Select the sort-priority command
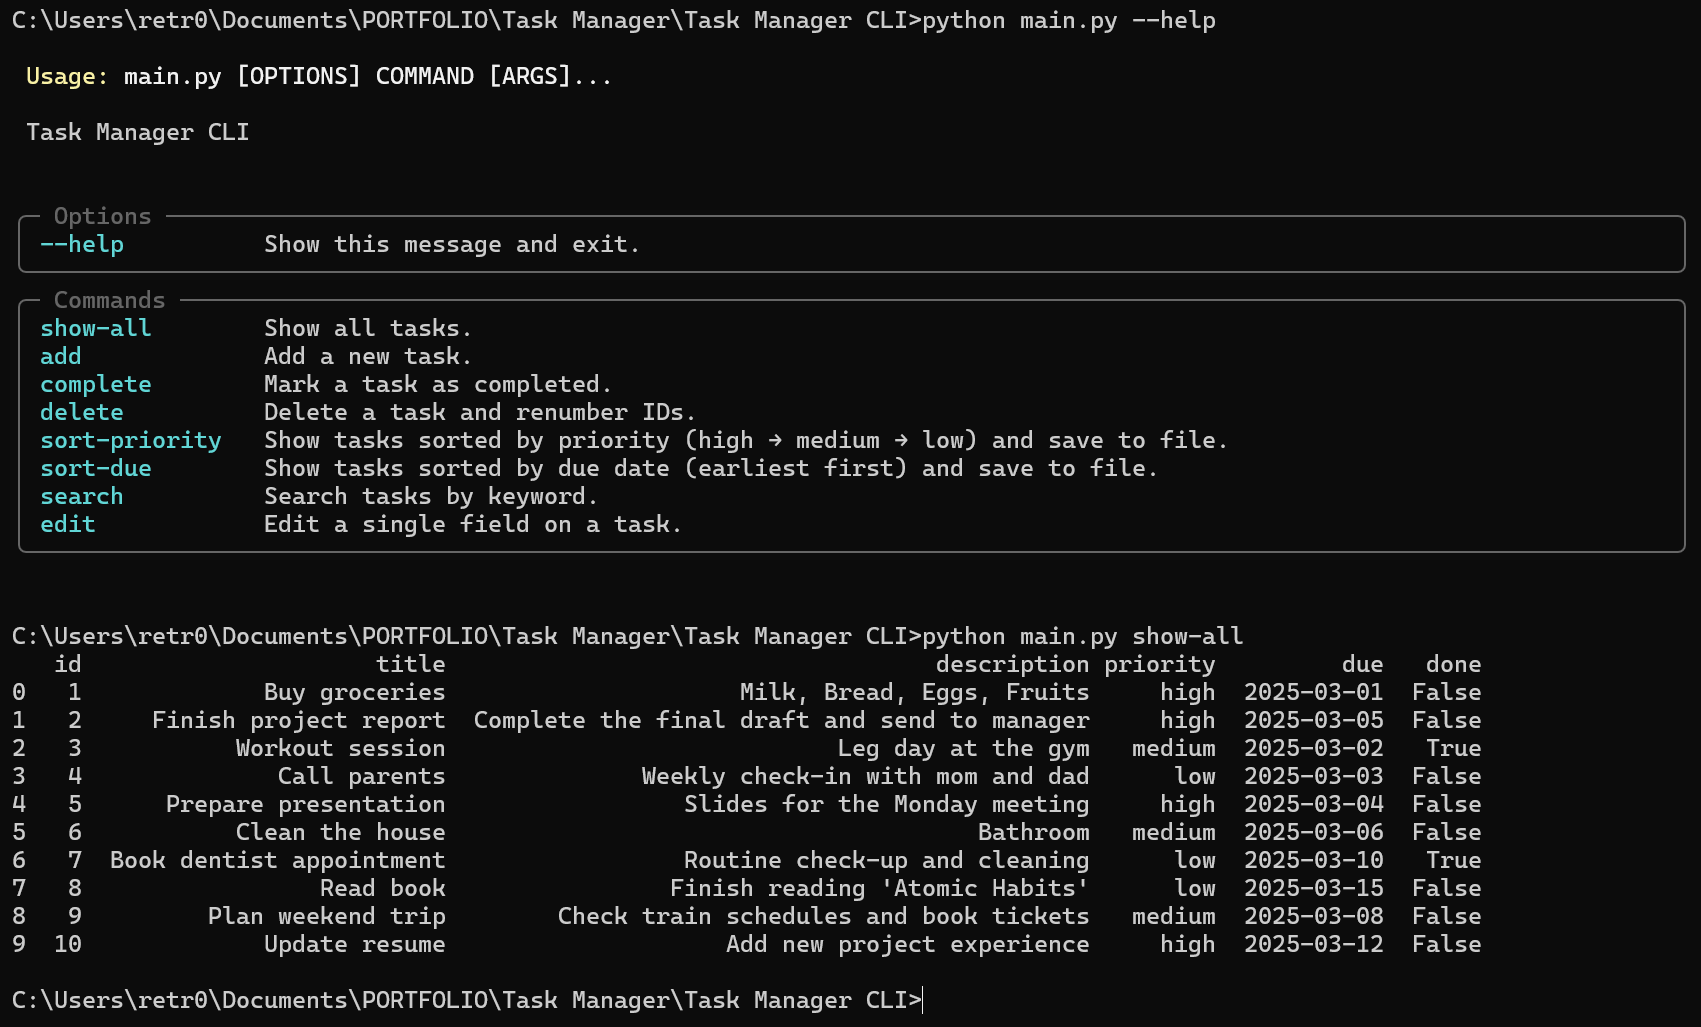Viewport: 1701px width, 1027px height. click(x=131, y=440)
